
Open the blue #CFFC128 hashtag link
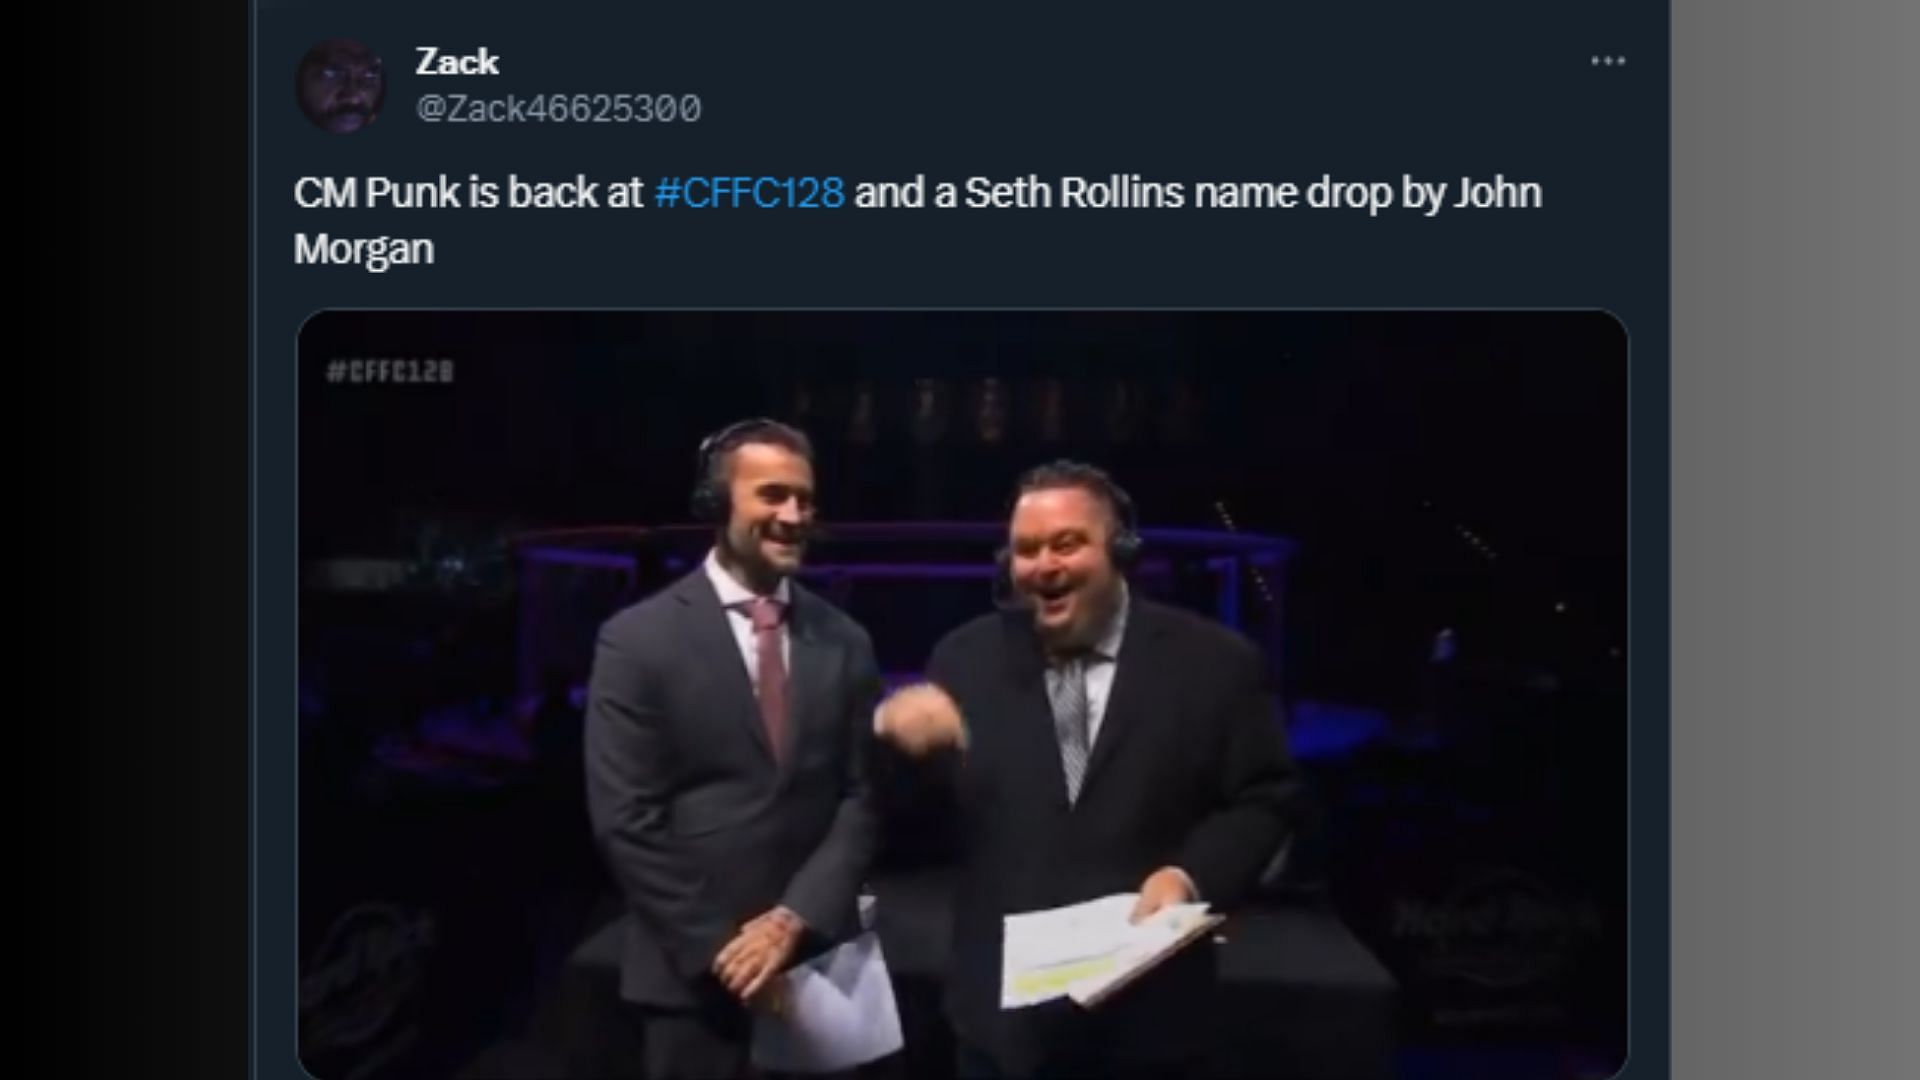tap(749, 192)
